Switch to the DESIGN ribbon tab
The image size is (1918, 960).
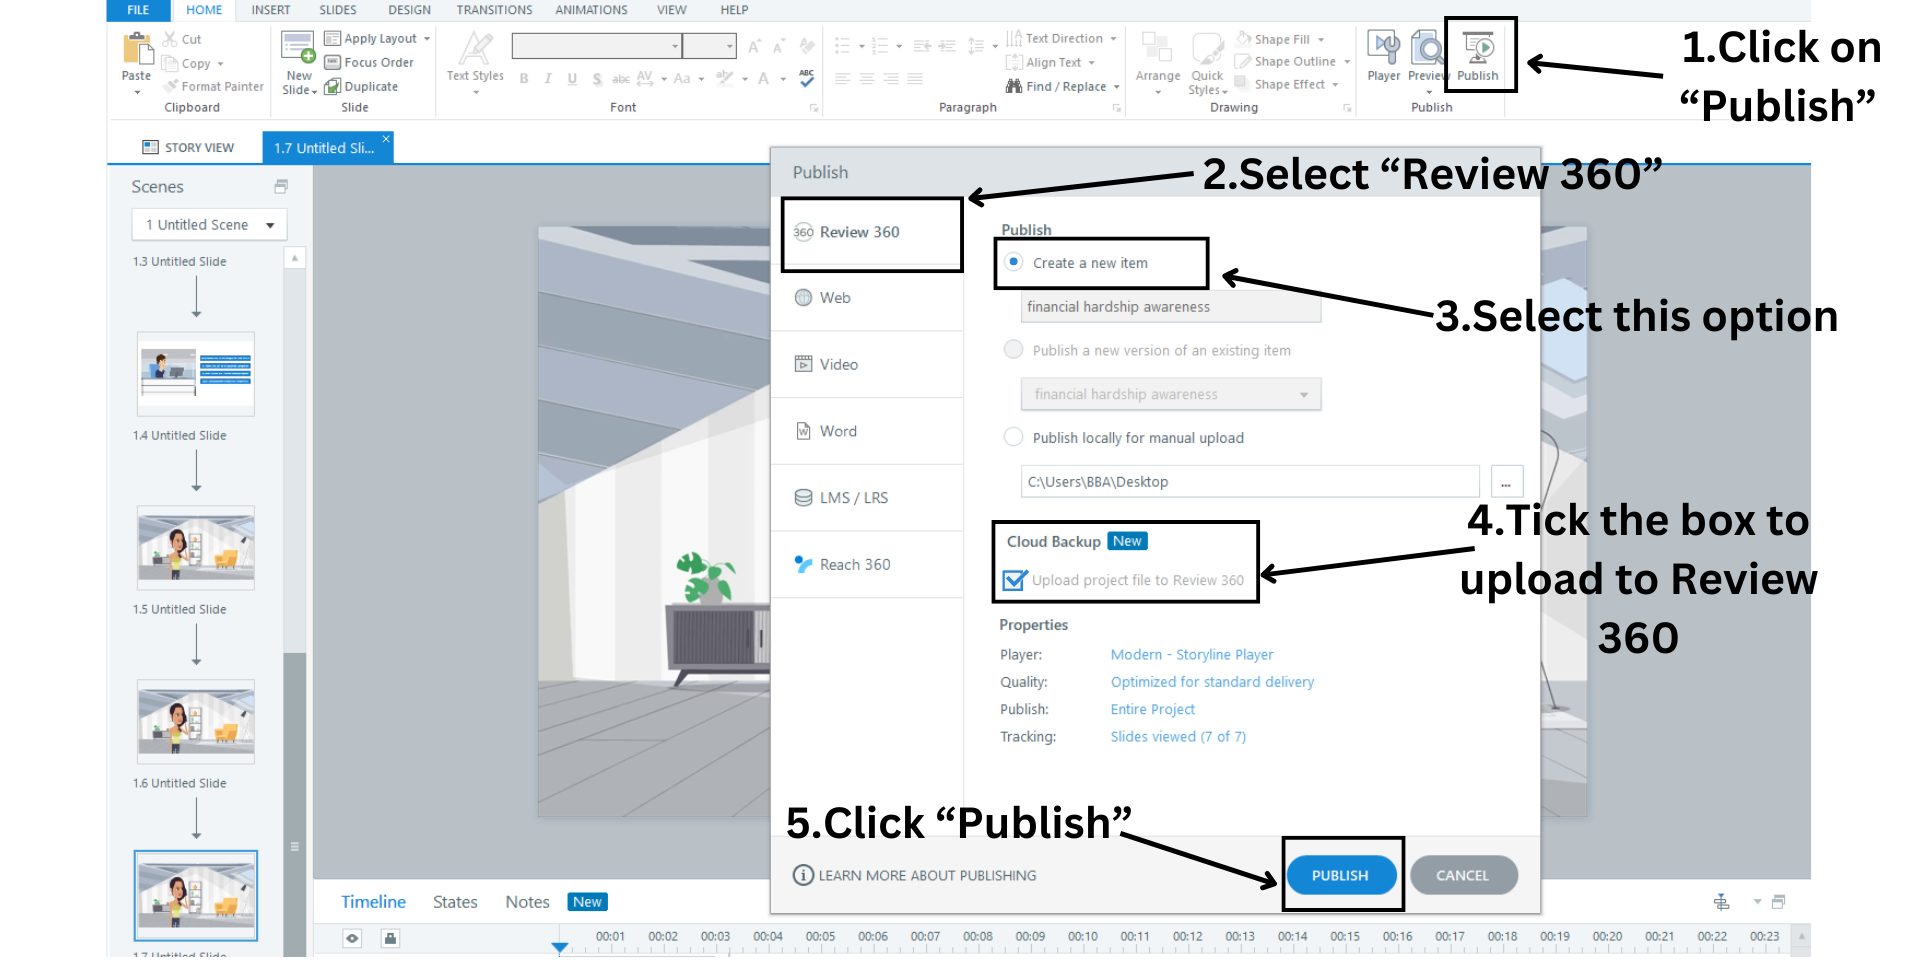409,10
